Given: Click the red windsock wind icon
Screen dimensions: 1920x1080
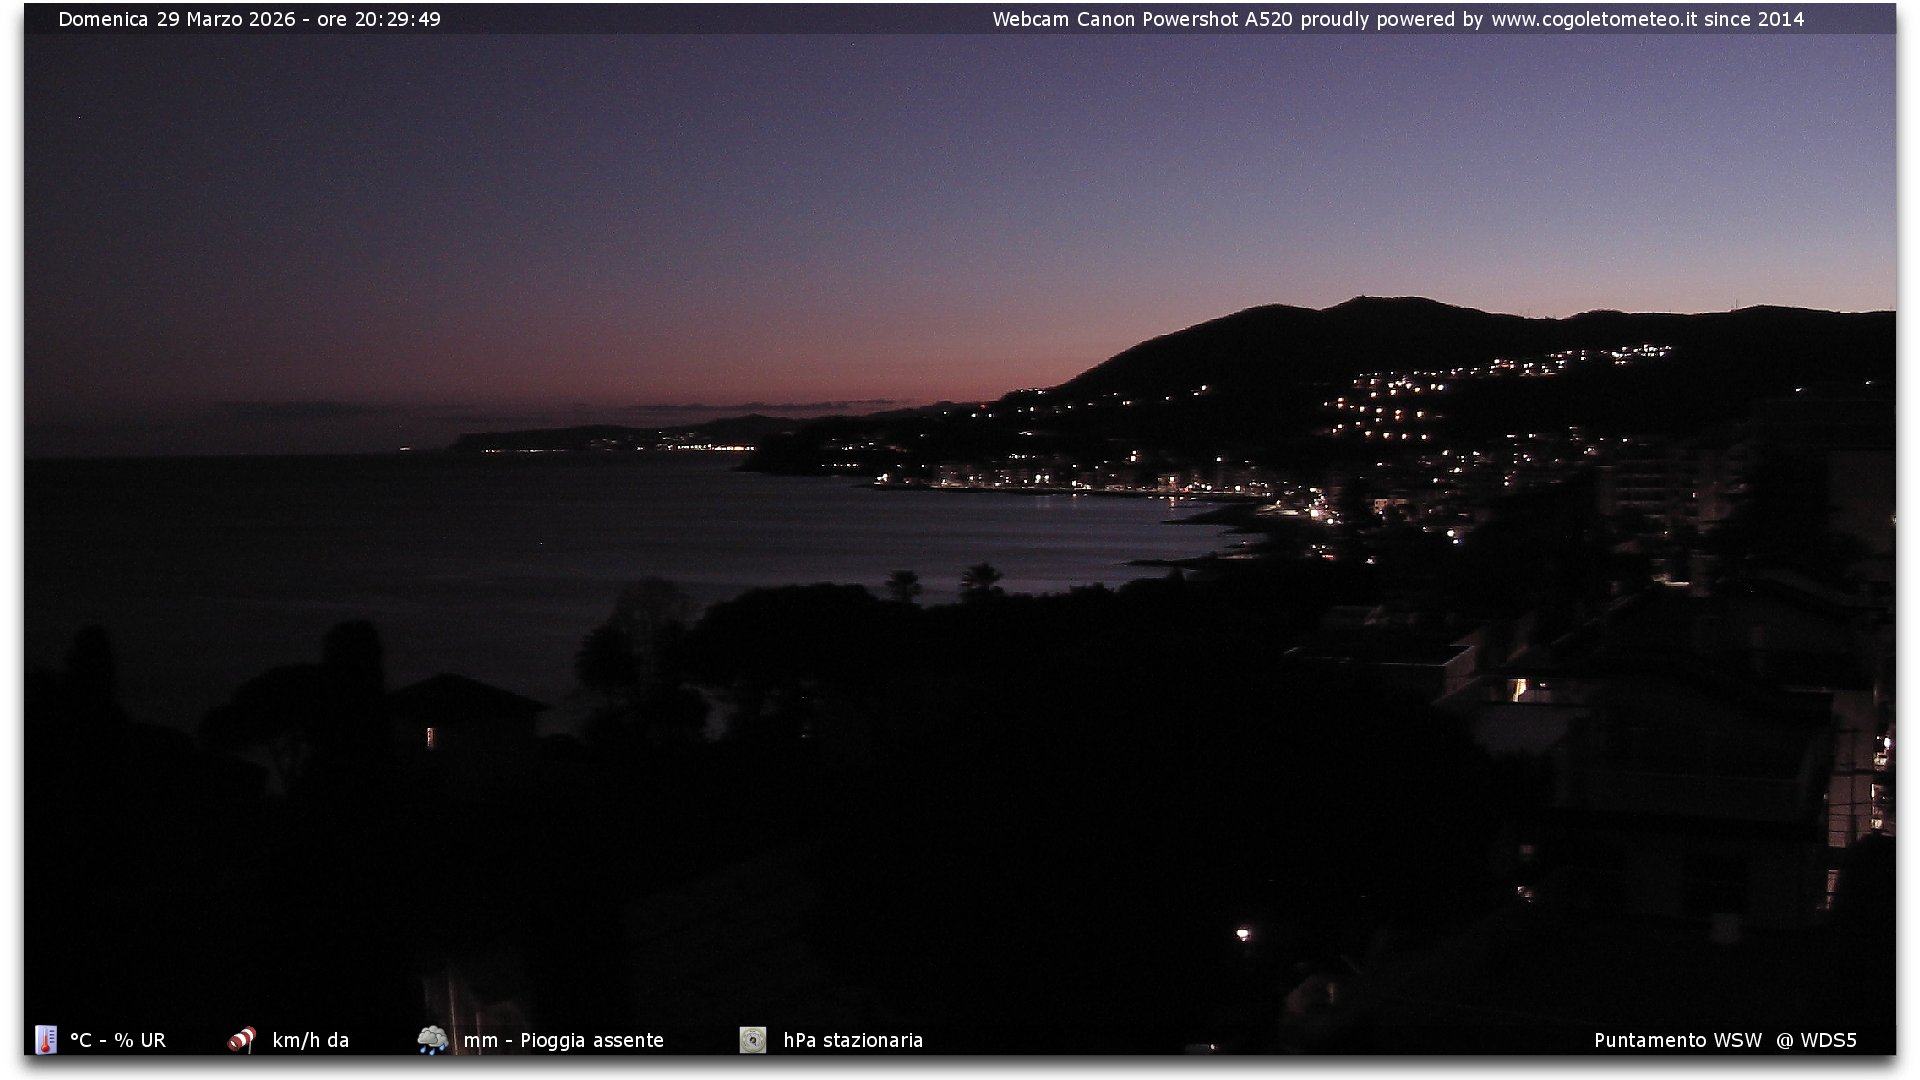Looking at the screenshot, I should 241,1040.
